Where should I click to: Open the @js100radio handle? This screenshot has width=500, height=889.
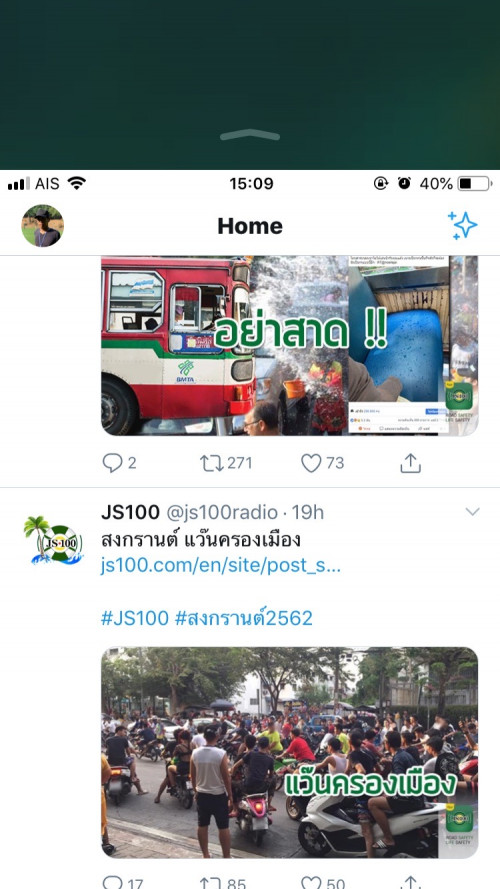(x=222, y=513)
